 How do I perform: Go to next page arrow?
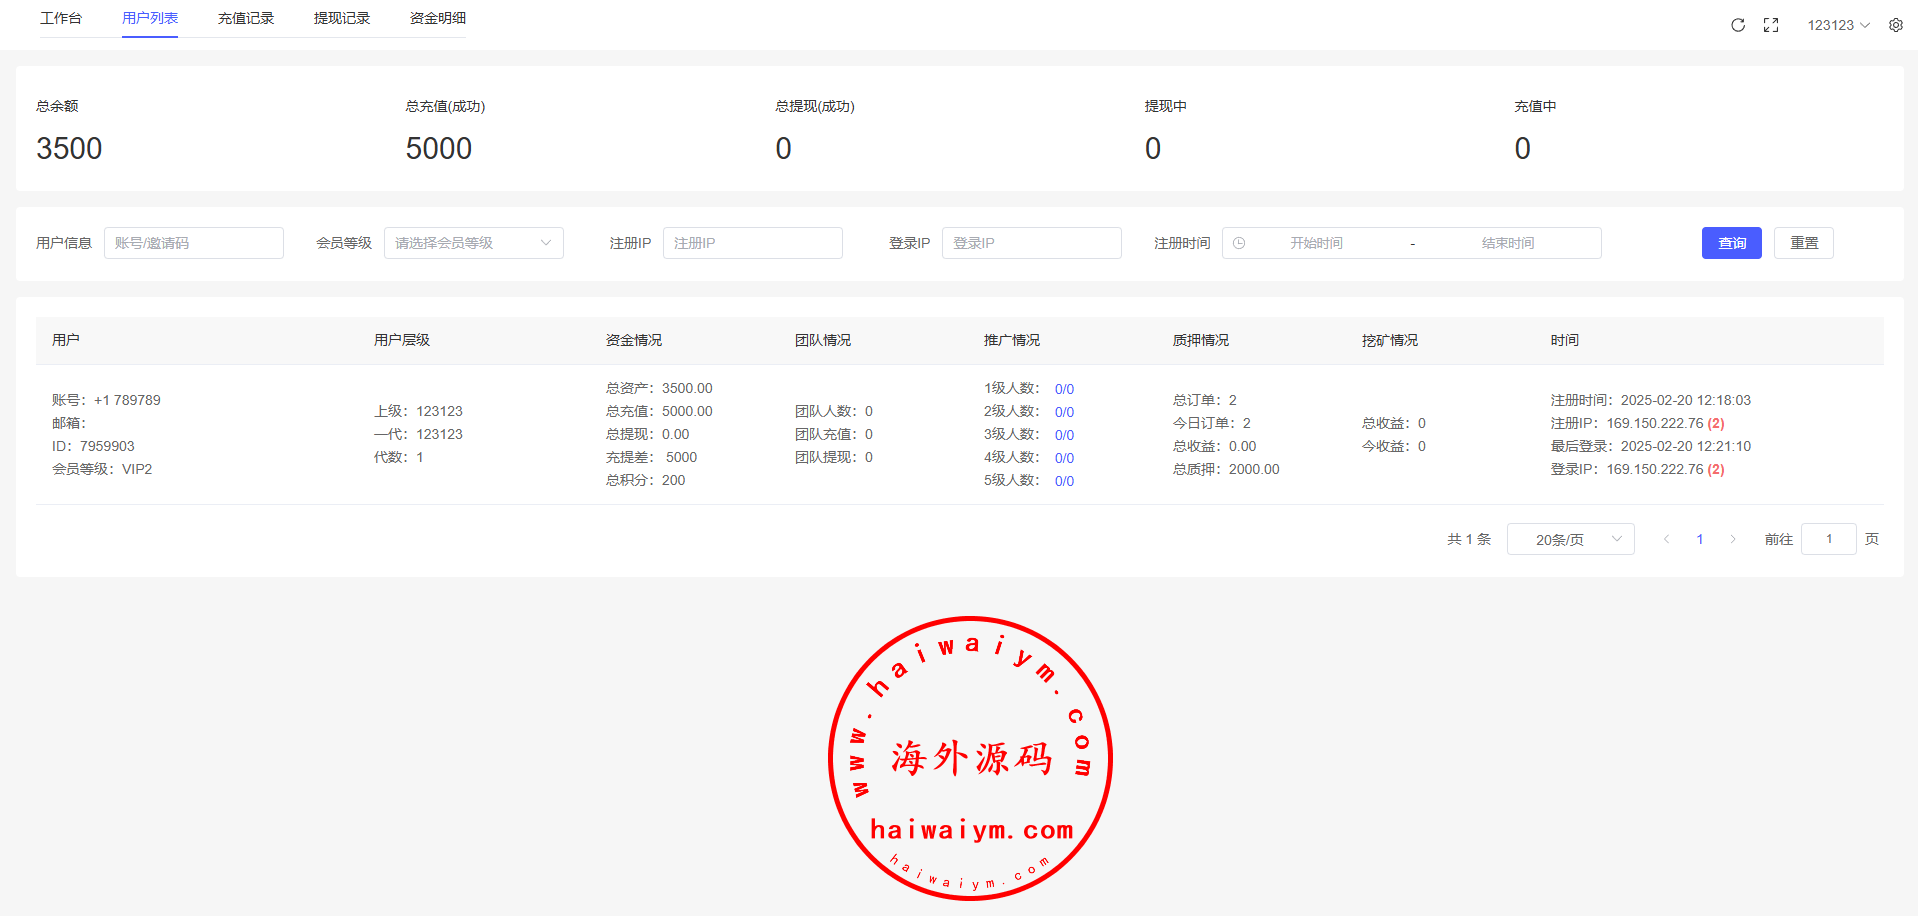point(1733,539)
